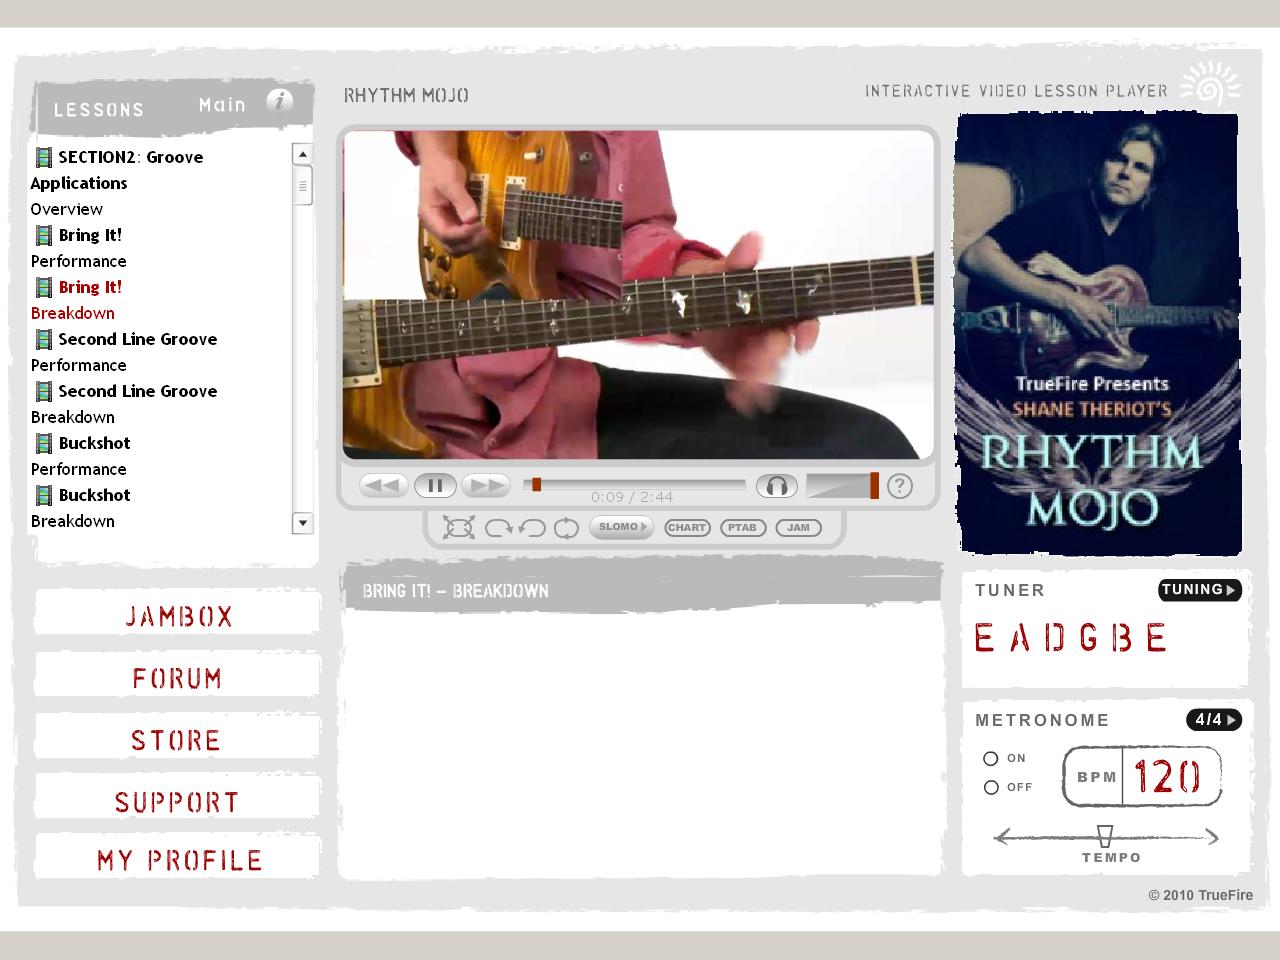Open the JAM track button
The width and height of the screenshot is (1280, 960).
click(x=798, y=528)
